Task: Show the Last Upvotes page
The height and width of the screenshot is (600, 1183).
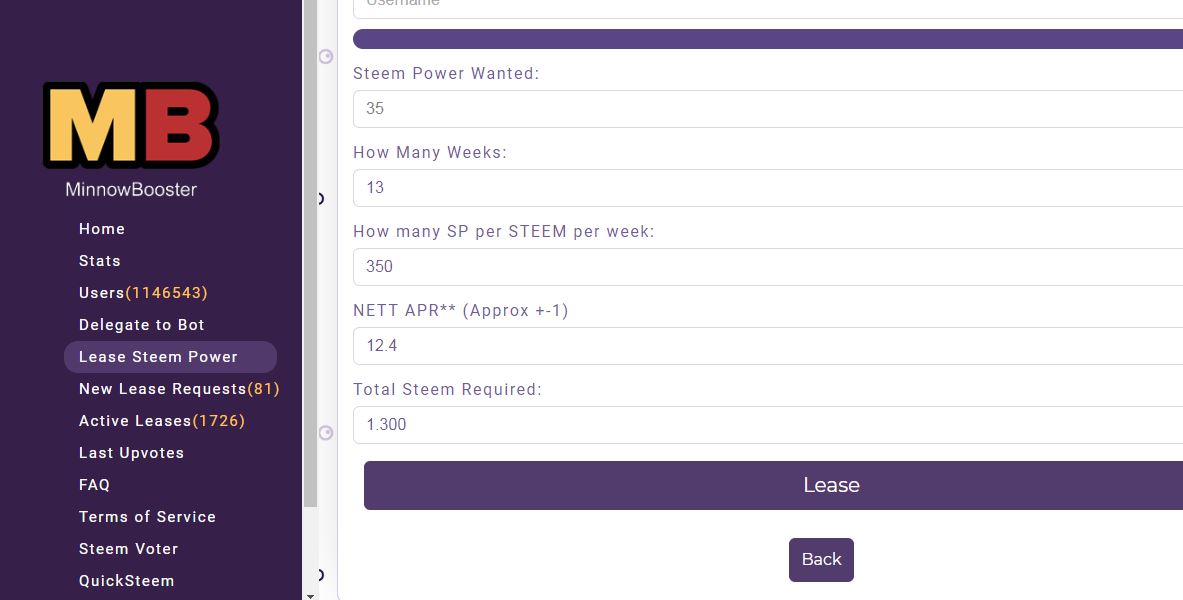Action: (131, 453)
